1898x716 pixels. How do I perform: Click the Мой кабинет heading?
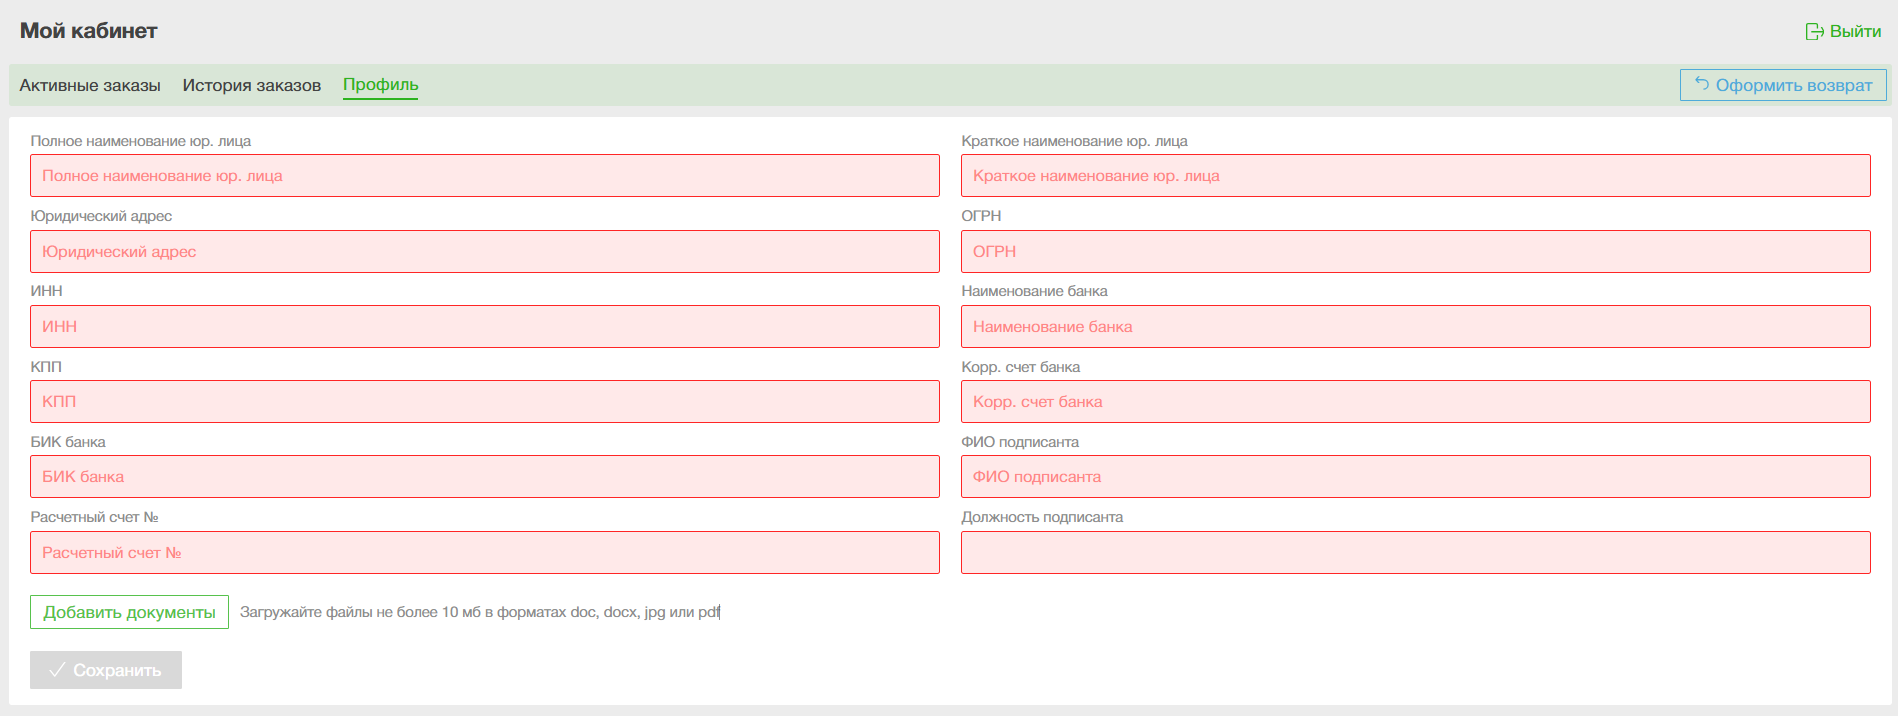[x=88, y=31]
